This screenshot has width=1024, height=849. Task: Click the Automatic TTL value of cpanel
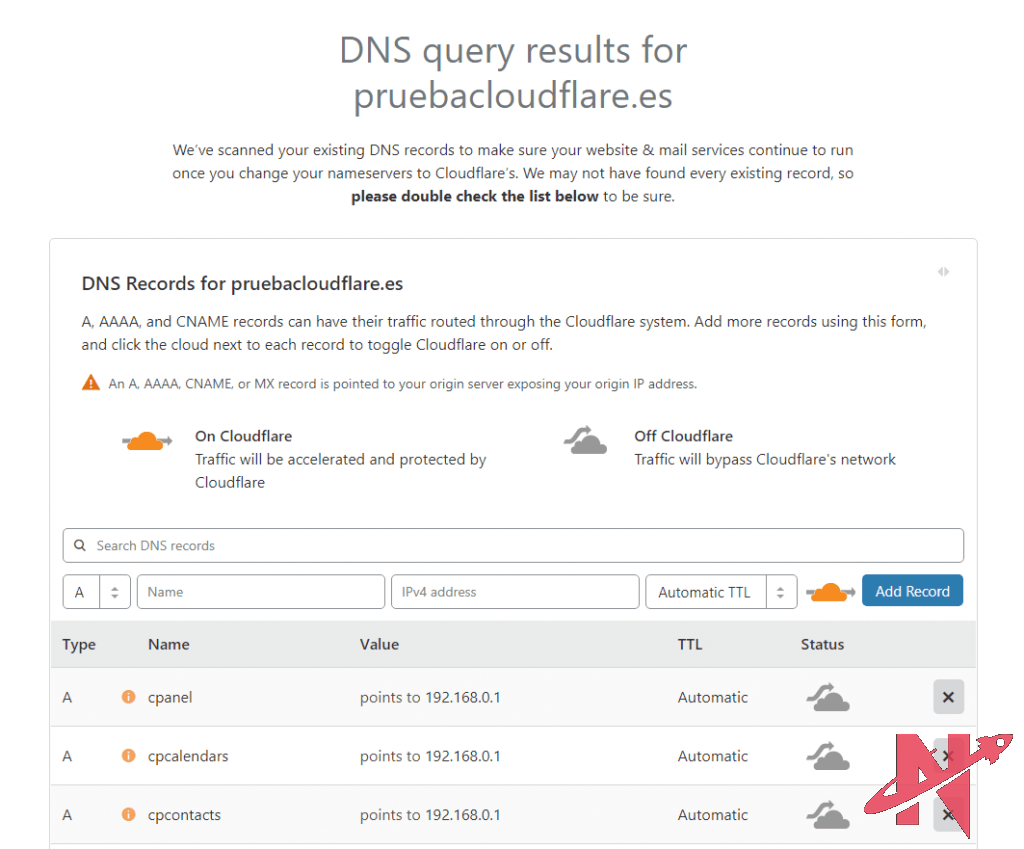pyautogui.click(x=712, y=697)
